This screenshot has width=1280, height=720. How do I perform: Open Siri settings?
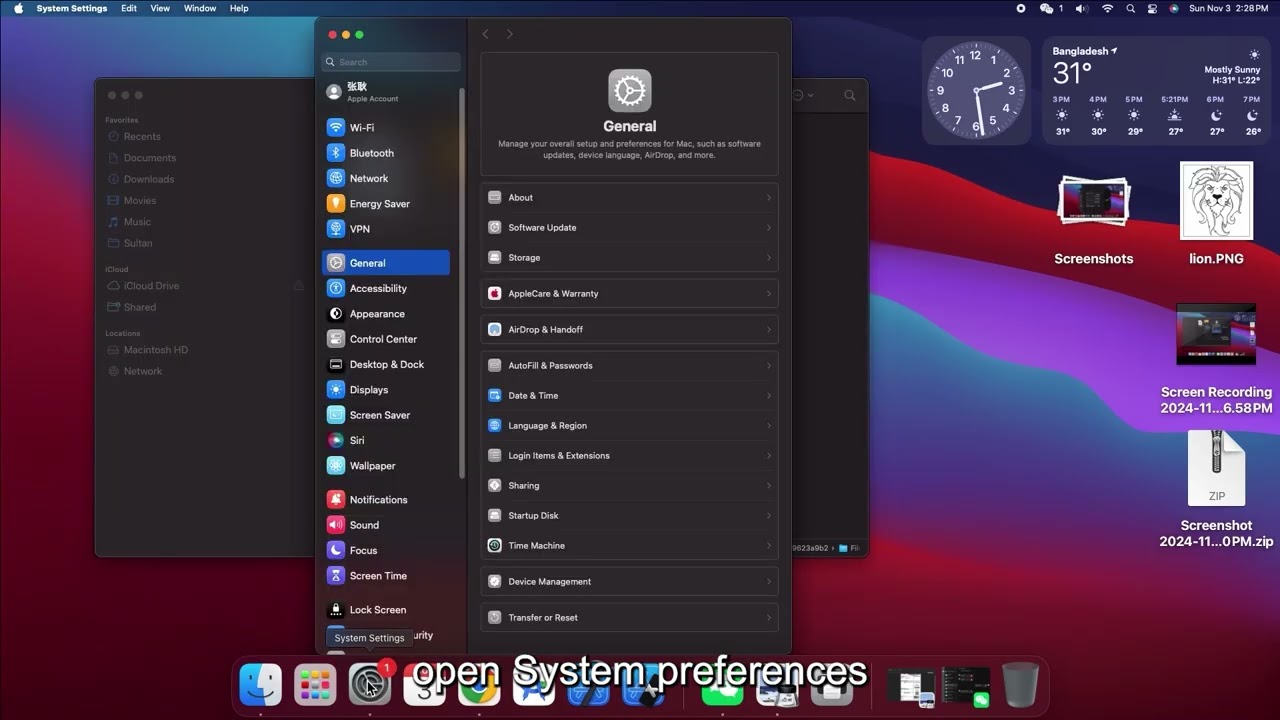click(386, 440)
